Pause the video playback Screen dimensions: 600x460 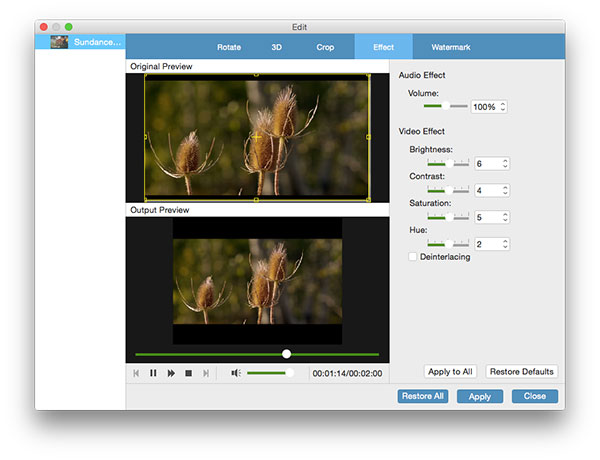tap(153, 373)
